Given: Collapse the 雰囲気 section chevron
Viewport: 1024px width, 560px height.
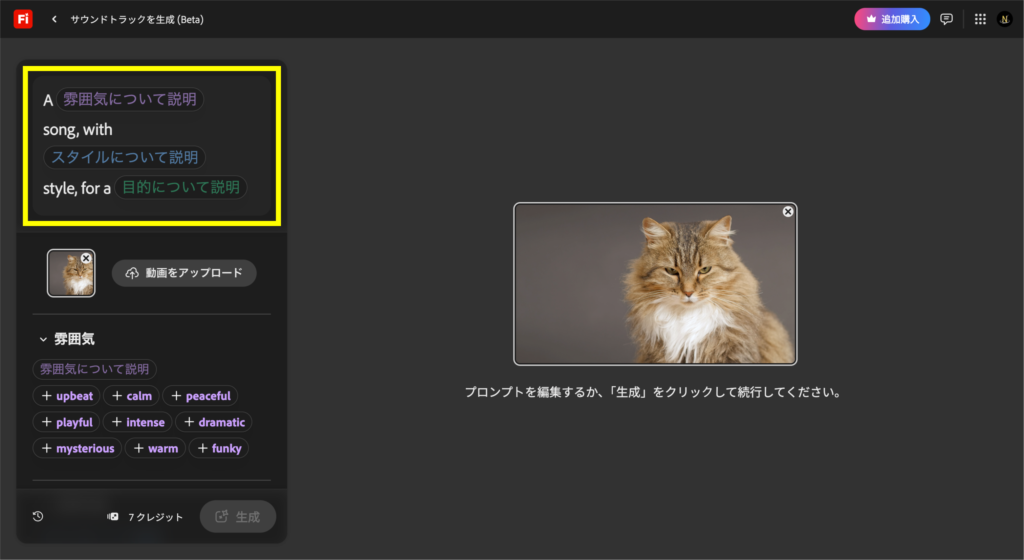Looking at the screenshot, I should (43, 340).
